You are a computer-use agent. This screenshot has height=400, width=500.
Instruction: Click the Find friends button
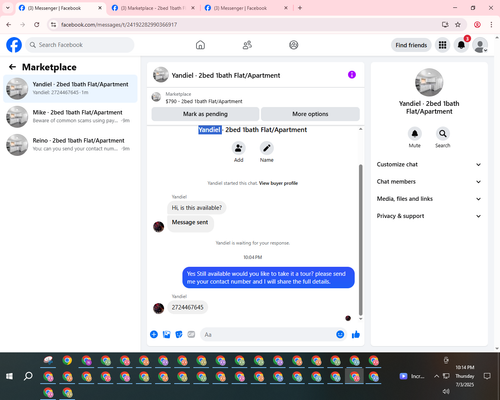pos(411,45)
